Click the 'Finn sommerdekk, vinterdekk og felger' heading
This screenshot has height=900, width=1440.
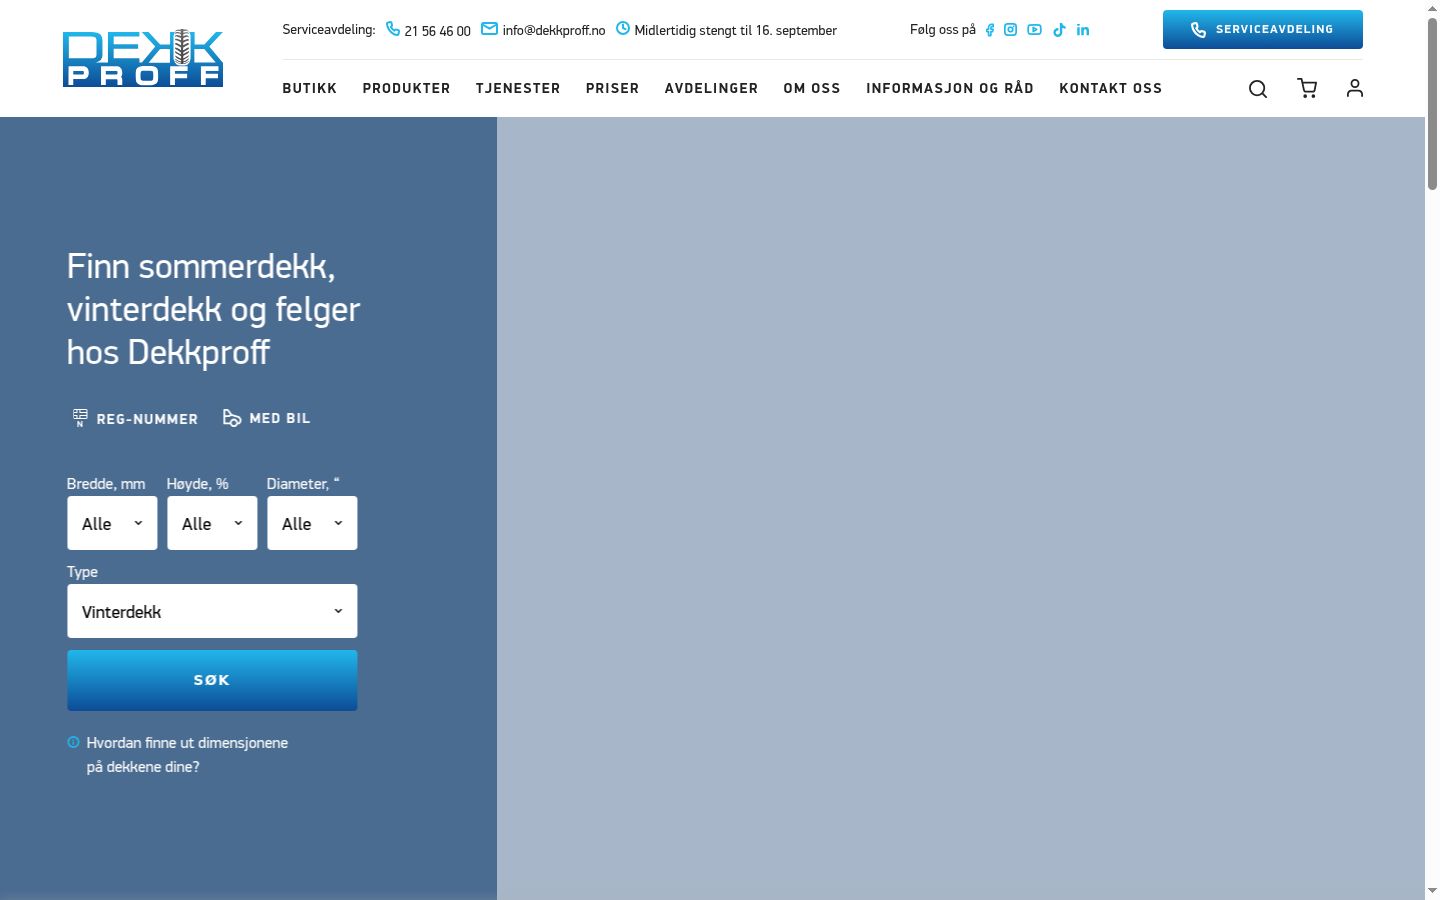point(213,309)
